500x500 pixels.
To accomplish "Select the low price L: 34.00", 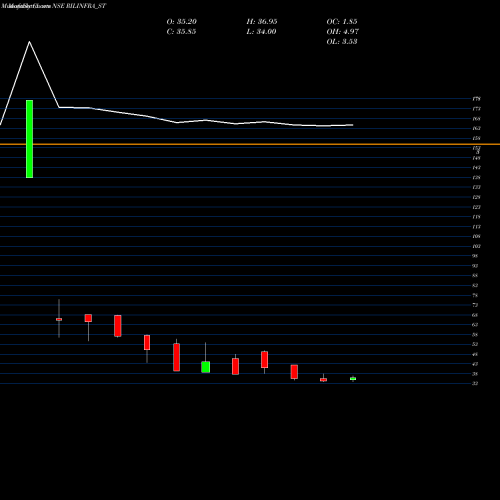I will 261,32.
